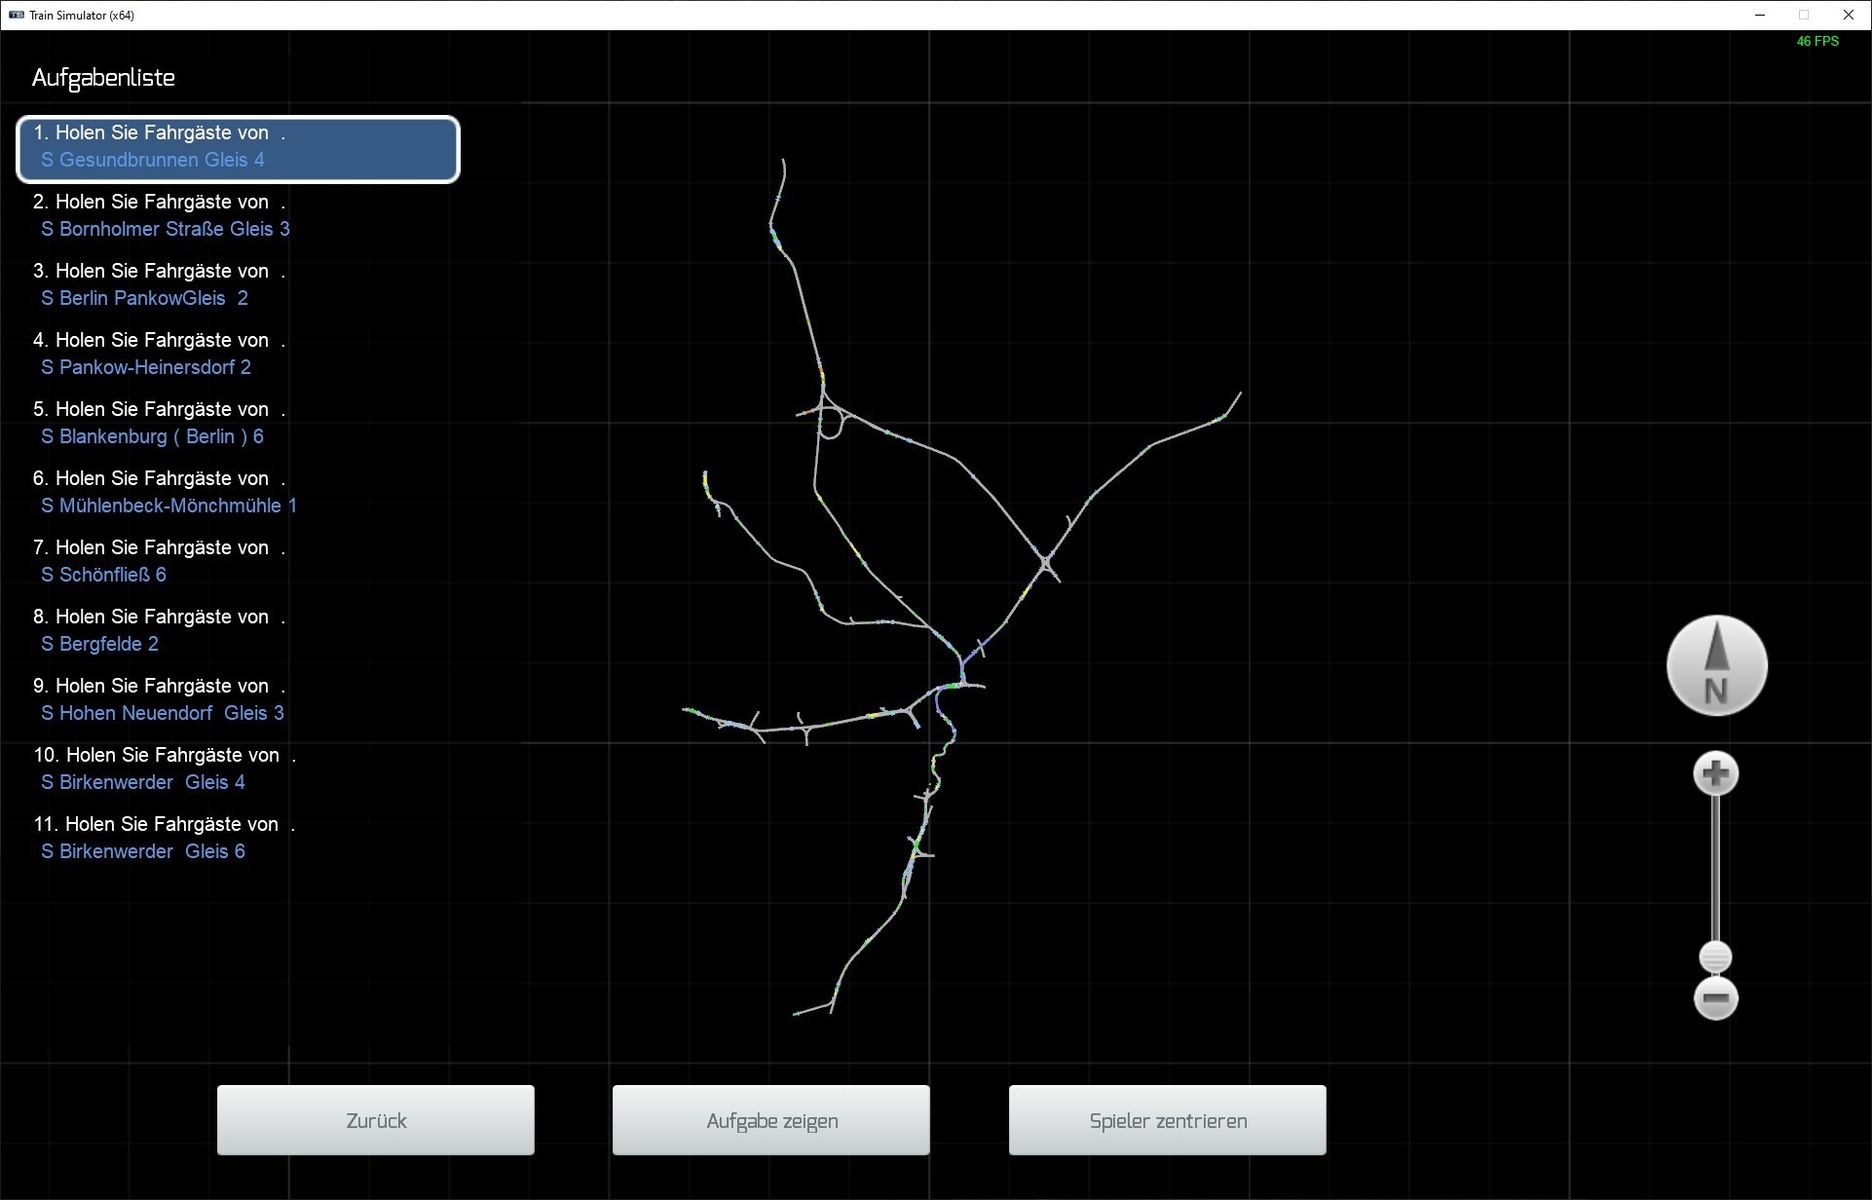Click the Aufgabenliste heading
Viewport: 1872px width, 1200px height.
click(103, 78)
